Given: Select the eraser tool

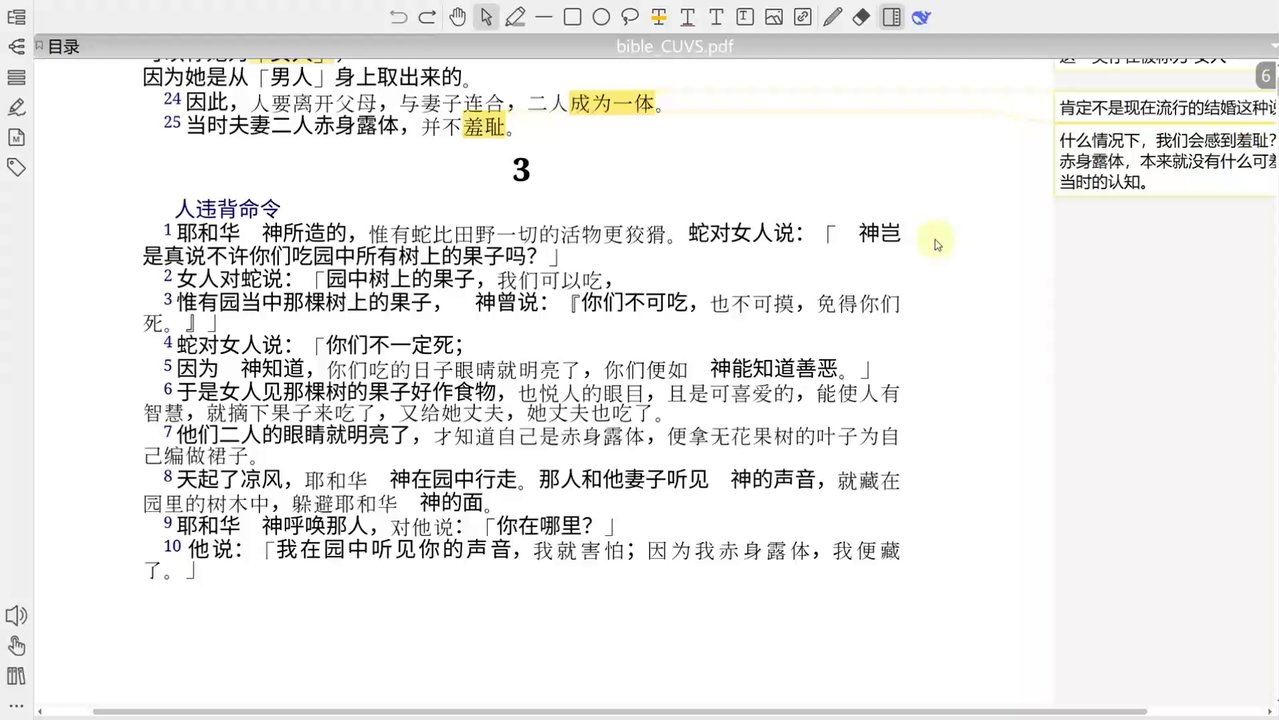Looking at the screenshot, I should (x=861, y=17).
